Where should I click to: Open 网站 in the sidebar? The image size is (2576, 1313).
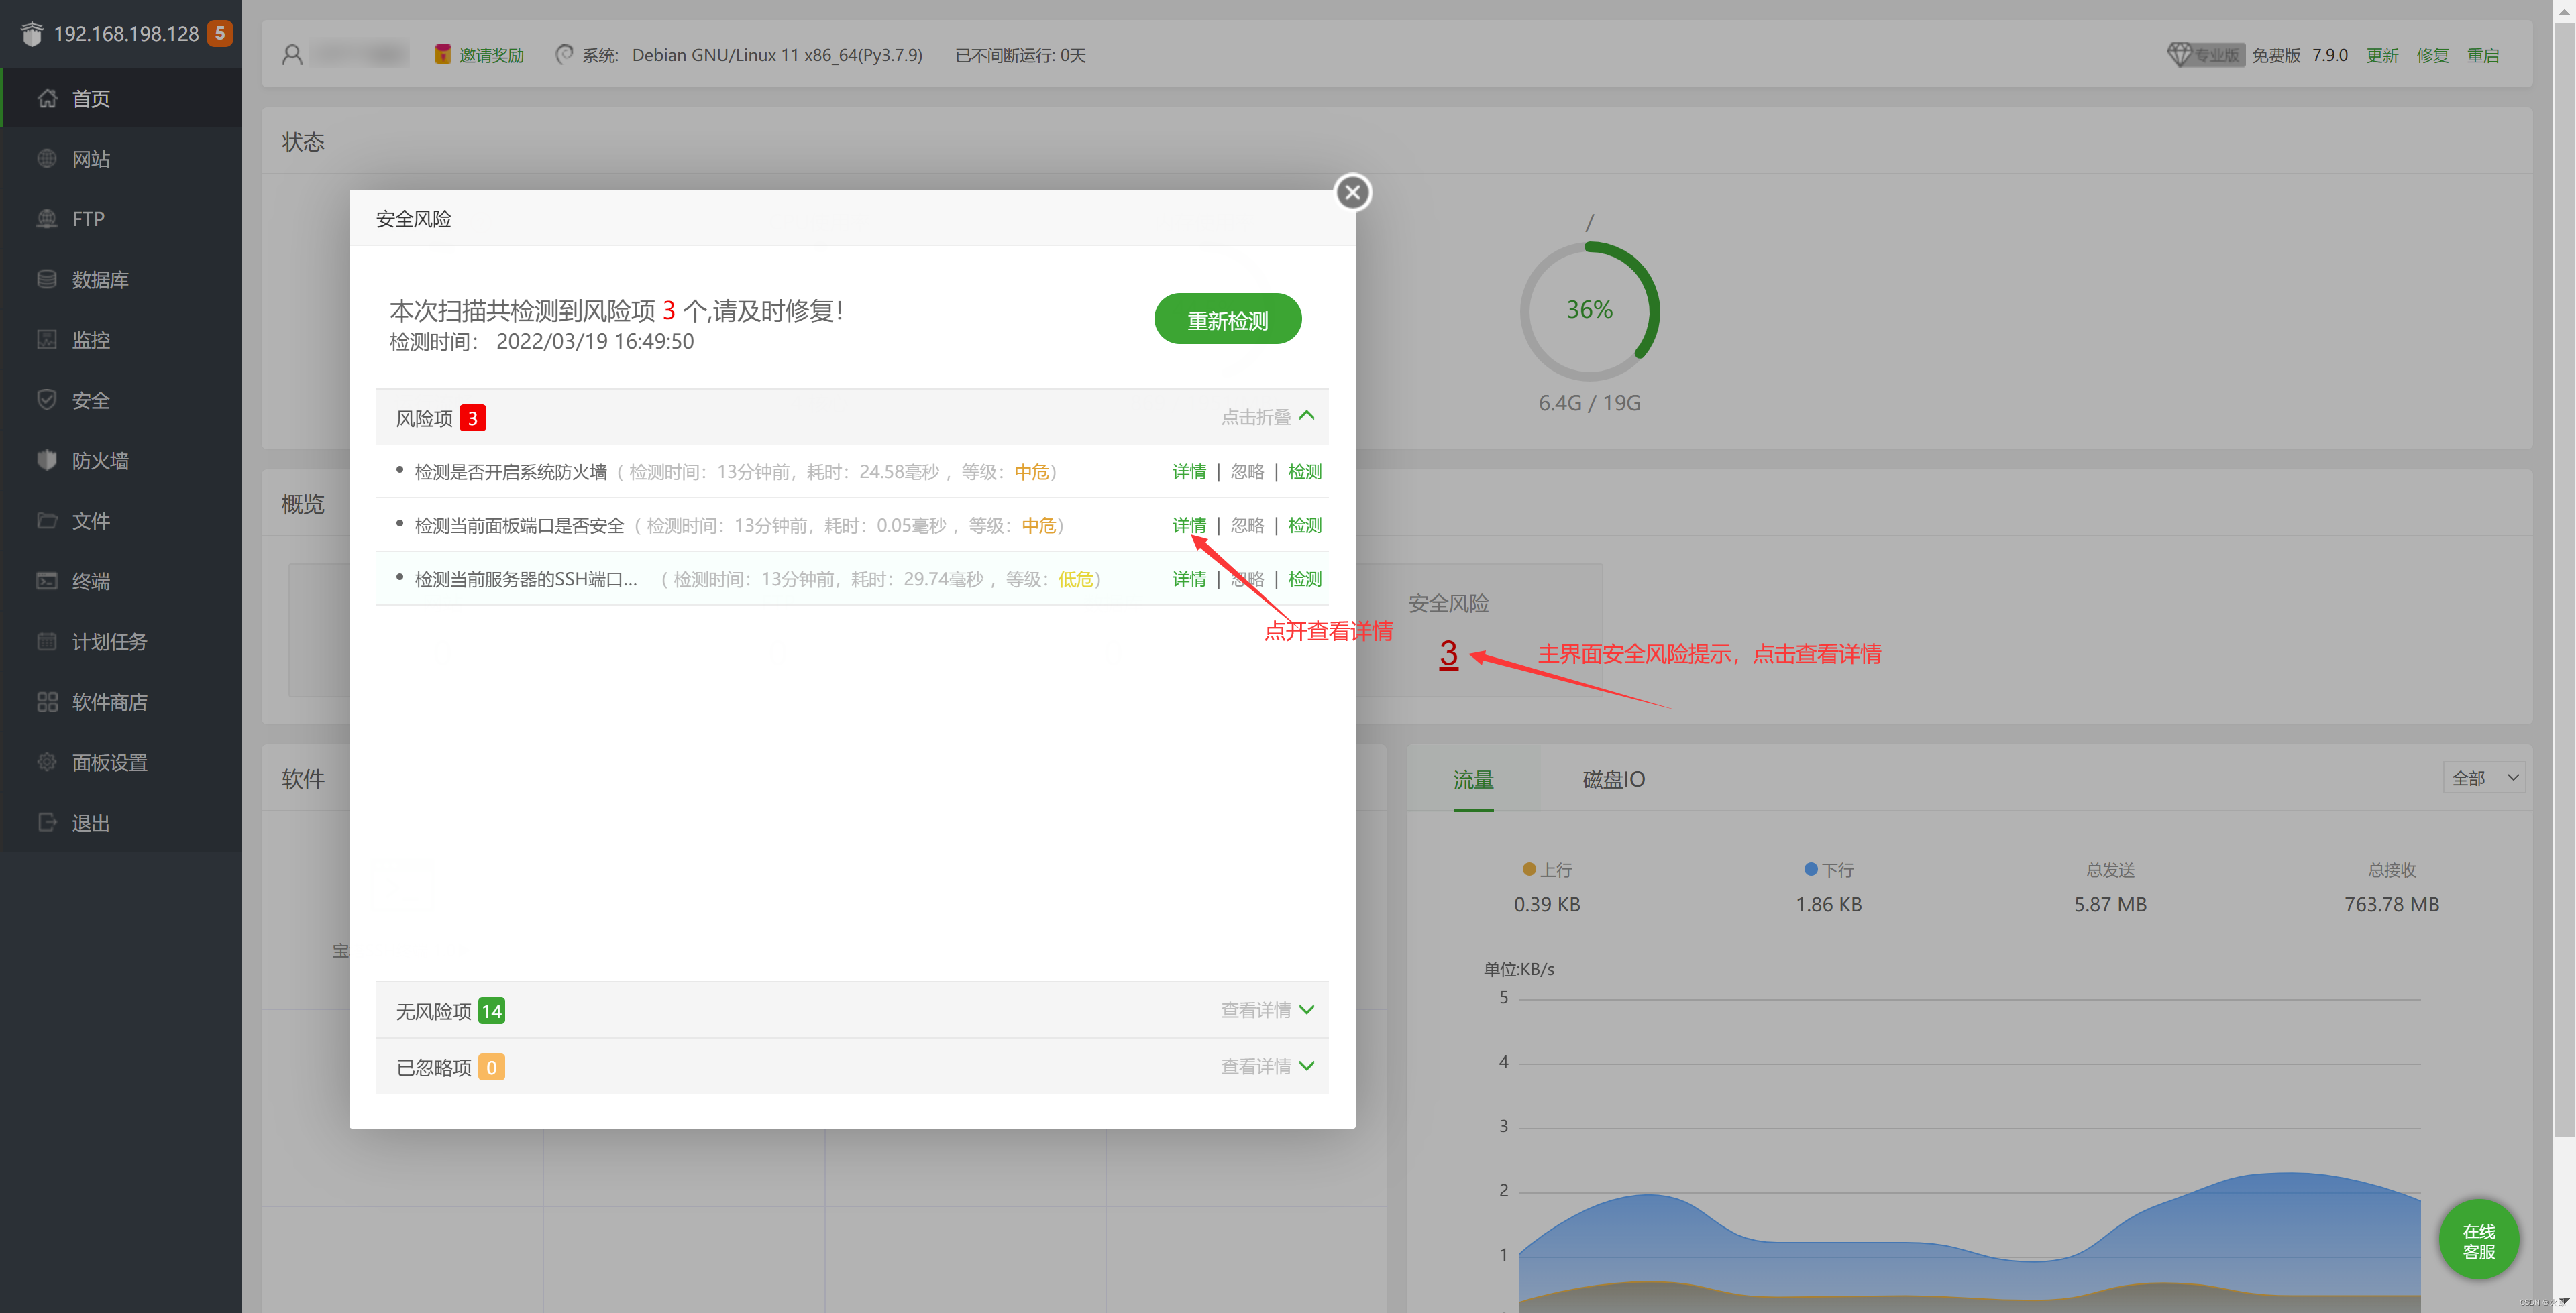click(121, 158)
